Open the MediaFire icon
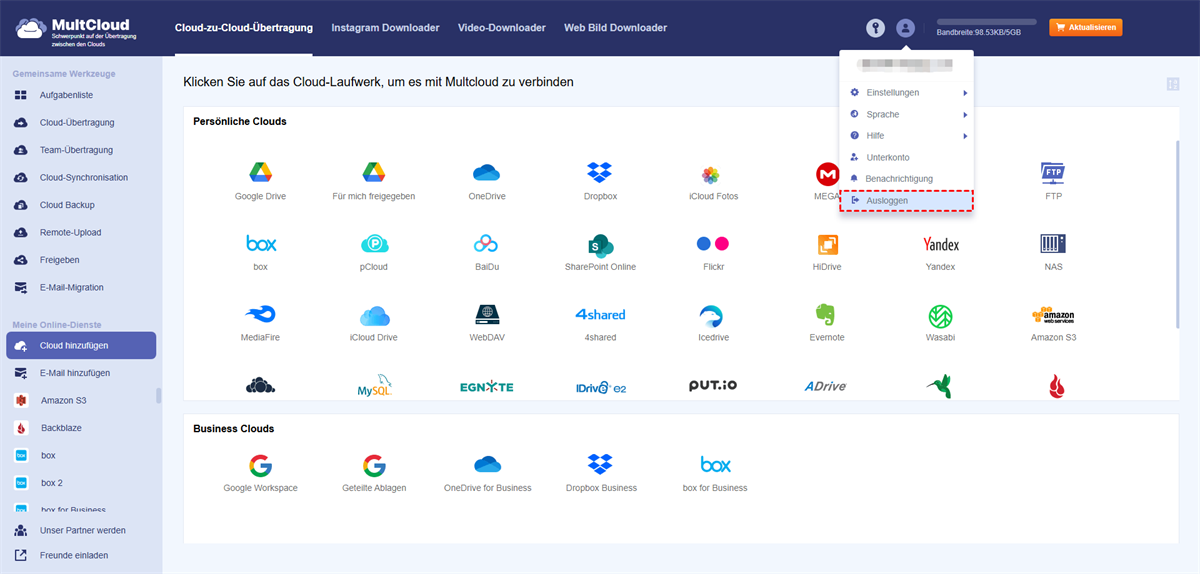Screen dimensions: 1200x574 coord(260,315)
